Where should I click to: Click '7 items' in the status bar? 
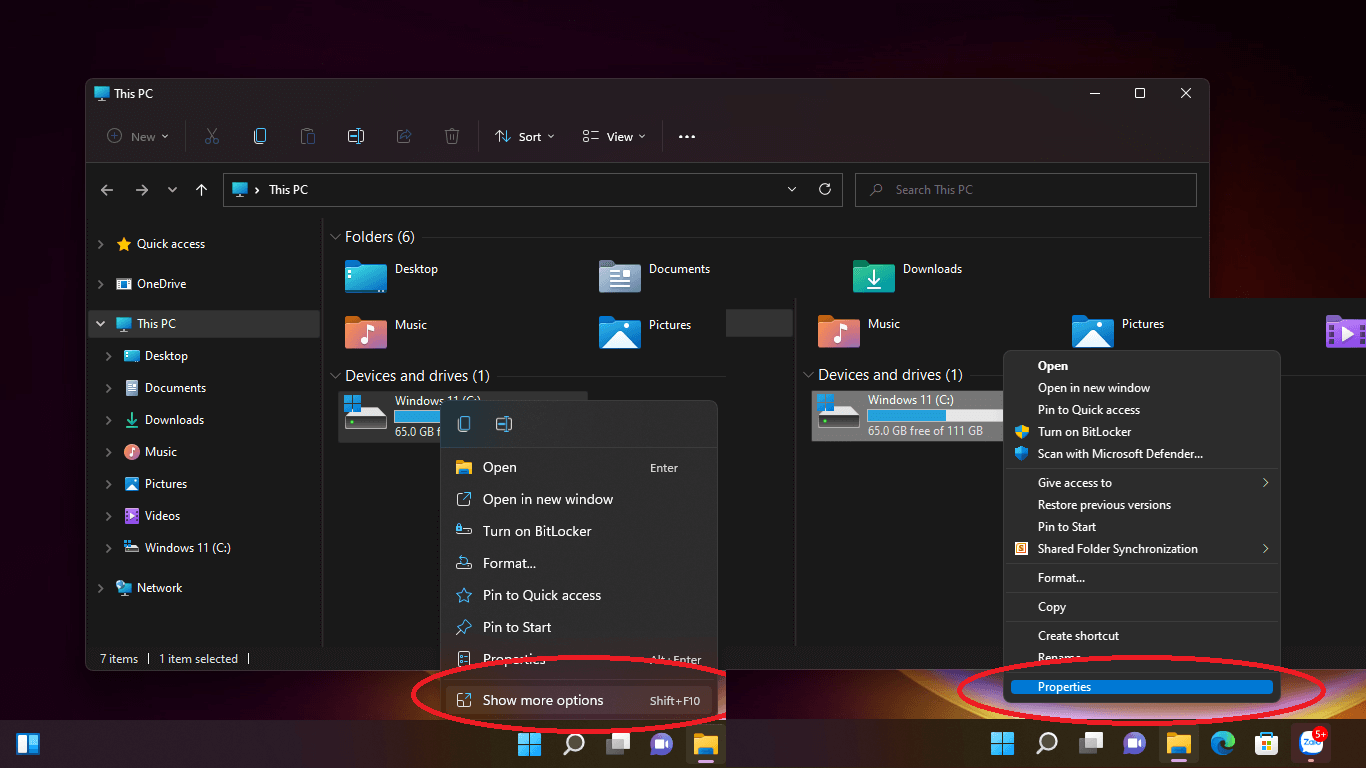(119, 659)
